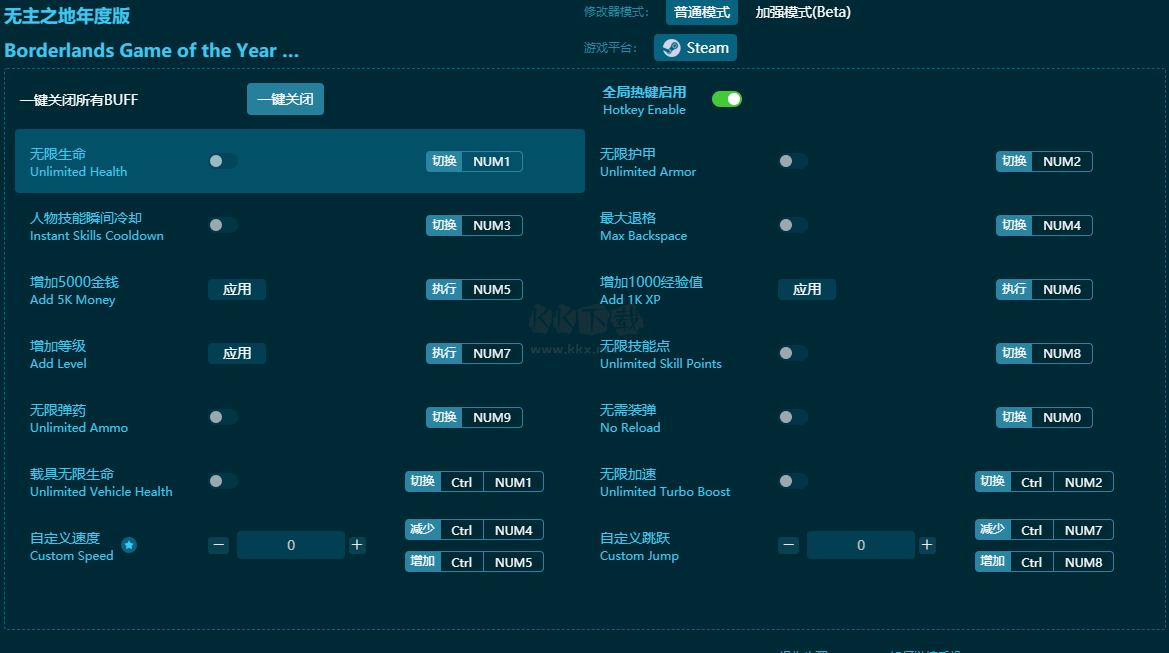This screenshot has height=653, width=1169.
Task: Enable Unlimited Turbo Boost toggle
Action: pos(793,482)
